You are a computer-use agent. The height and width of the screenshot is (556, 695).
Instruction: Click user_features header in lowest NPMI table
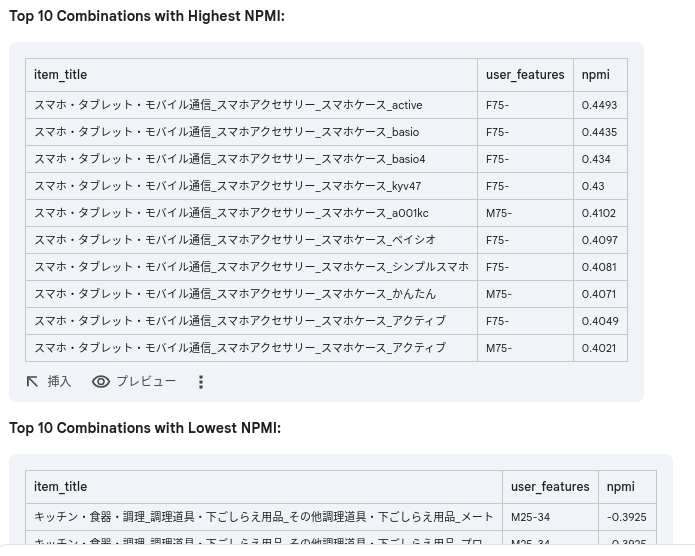pyautogui.click(x=550, y=487)
